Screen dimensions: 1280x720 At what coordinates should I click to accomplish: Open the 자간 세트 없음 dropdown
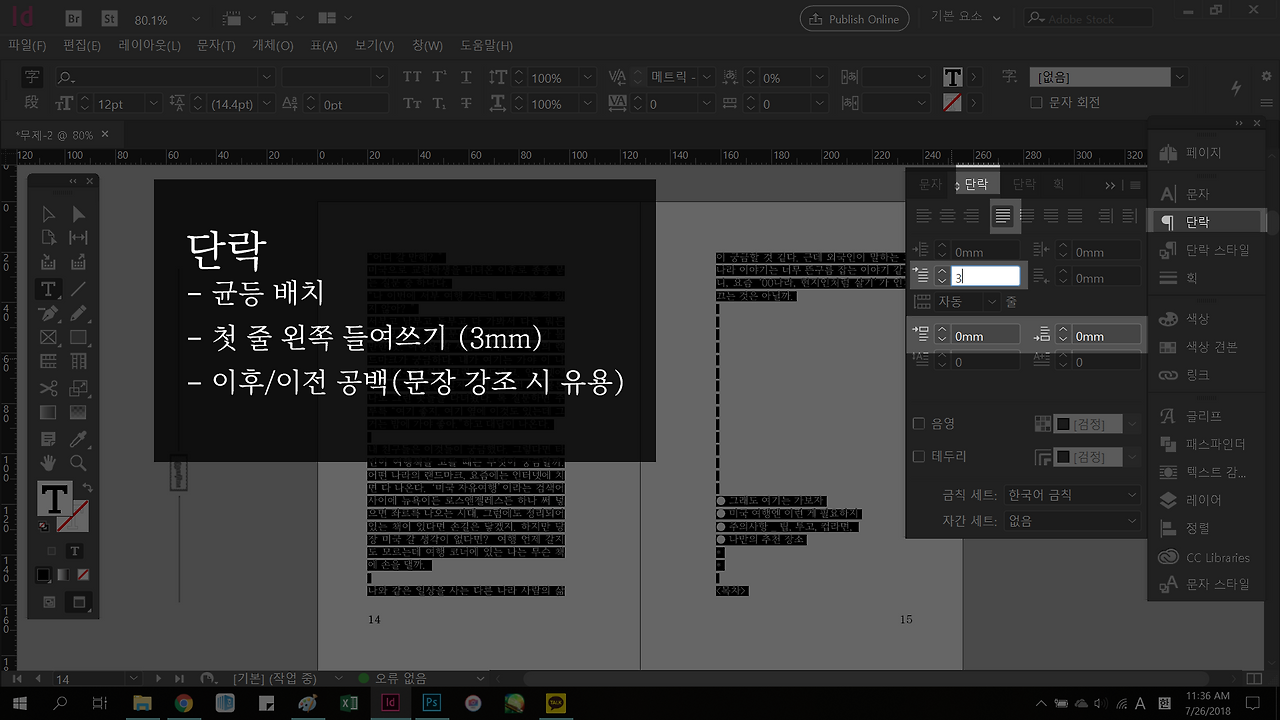1072,521
